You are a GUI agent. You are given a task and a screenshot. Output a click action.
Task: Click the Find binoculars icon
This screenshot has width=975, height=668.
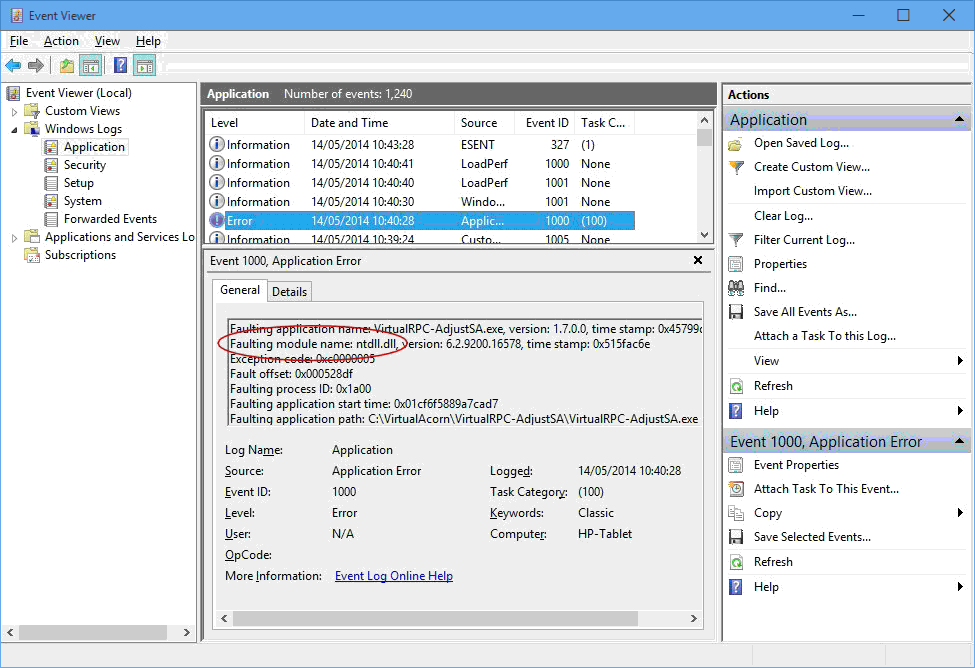click(x=736, y=288)
